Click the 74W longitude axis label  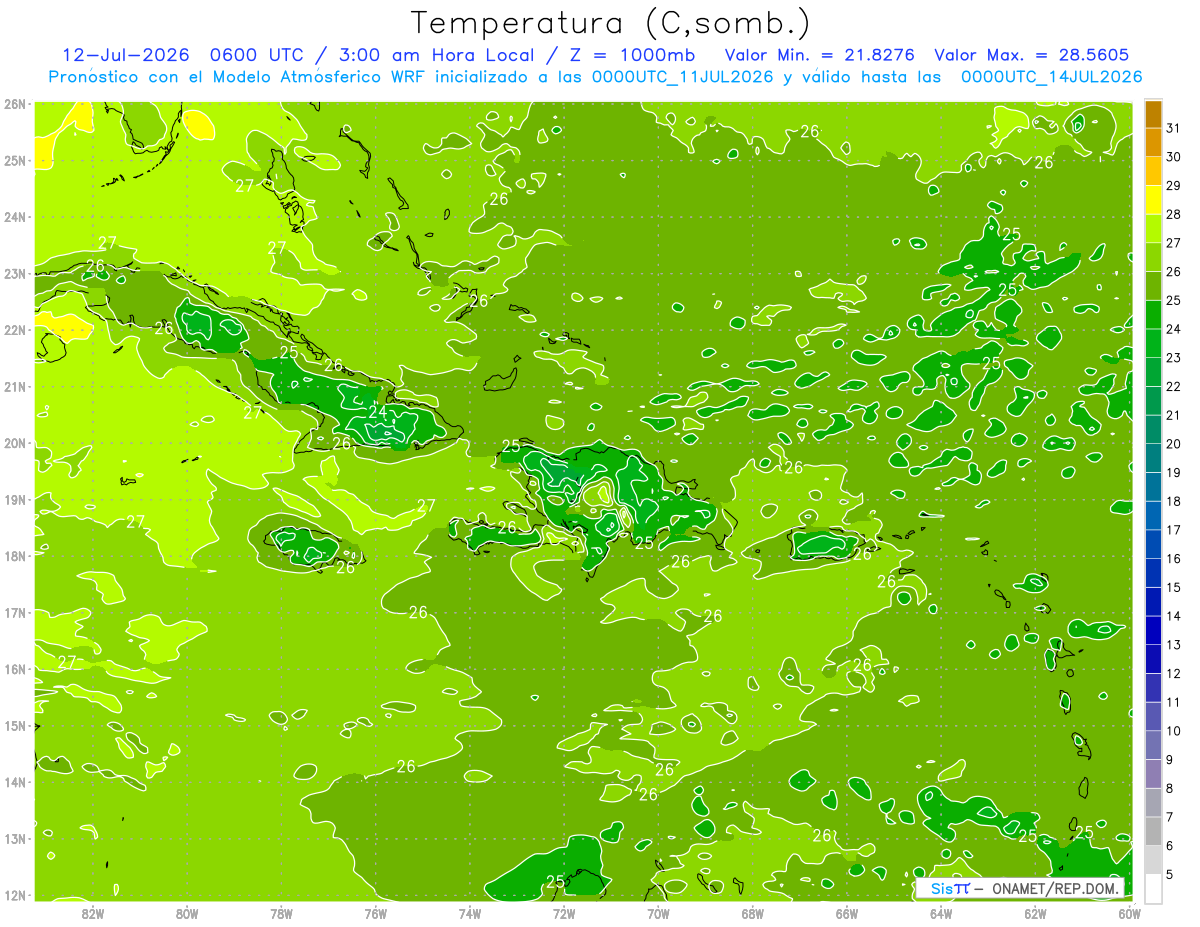tap(470, 914)
